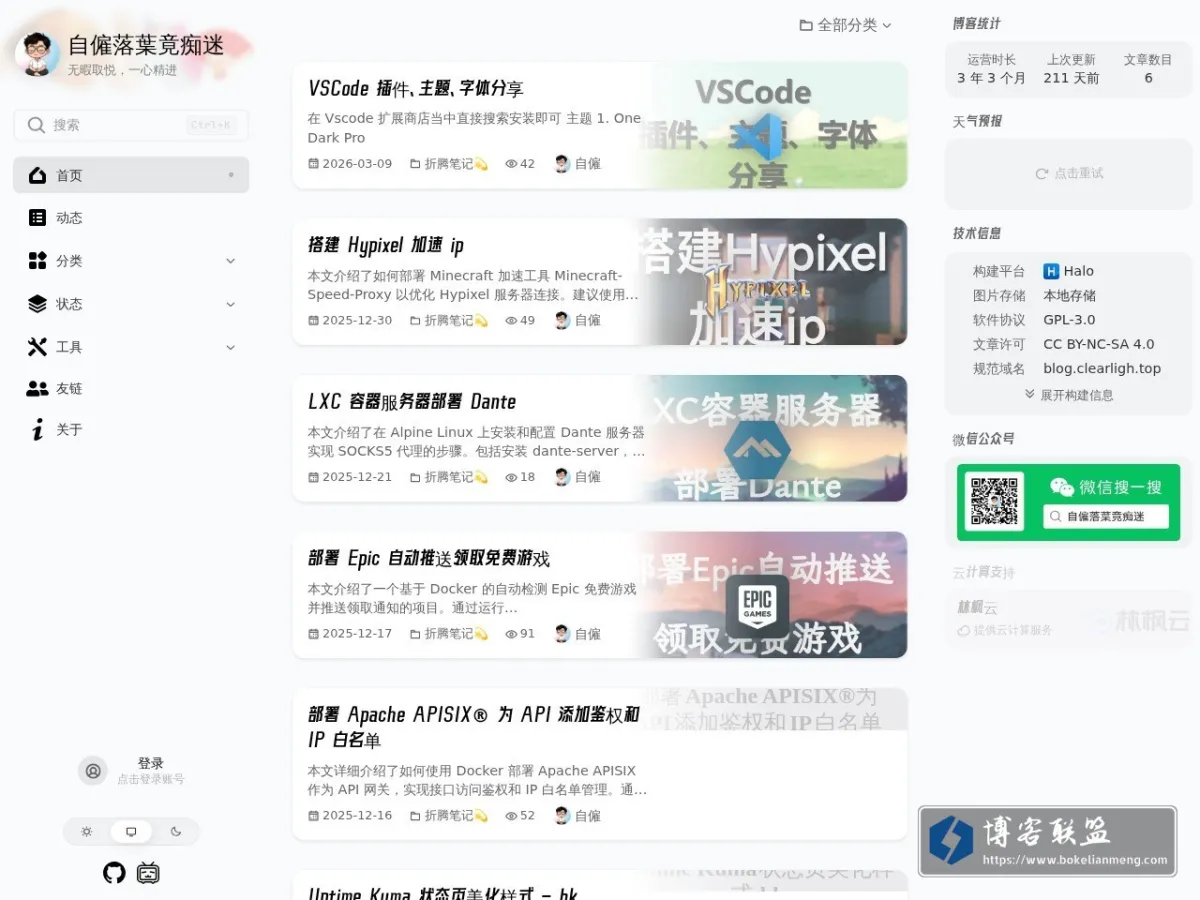
Task: Open the 工具 menu item
Action: coord(131,347)
